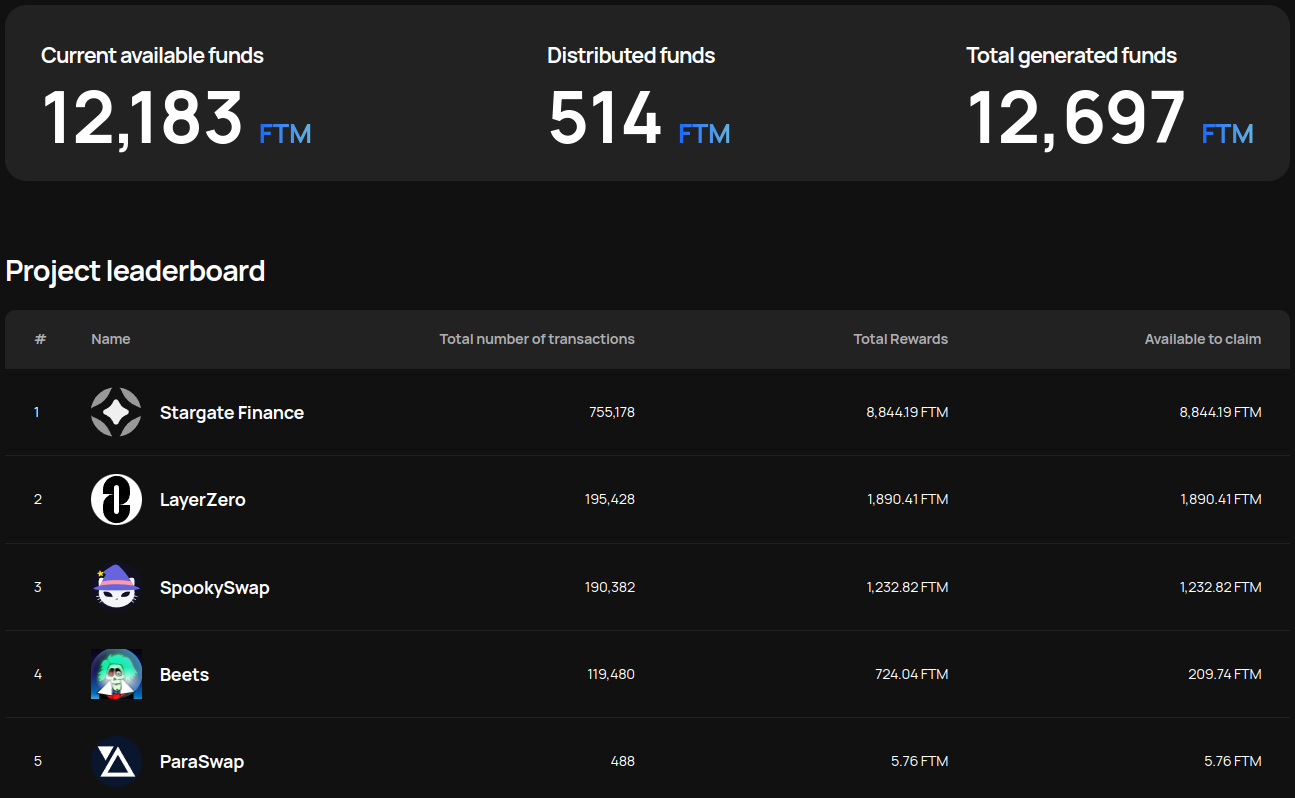This screenshot has width=1295, height=798.
Task: Click the Total generated funds label
Action: [x=1071, y=56]
